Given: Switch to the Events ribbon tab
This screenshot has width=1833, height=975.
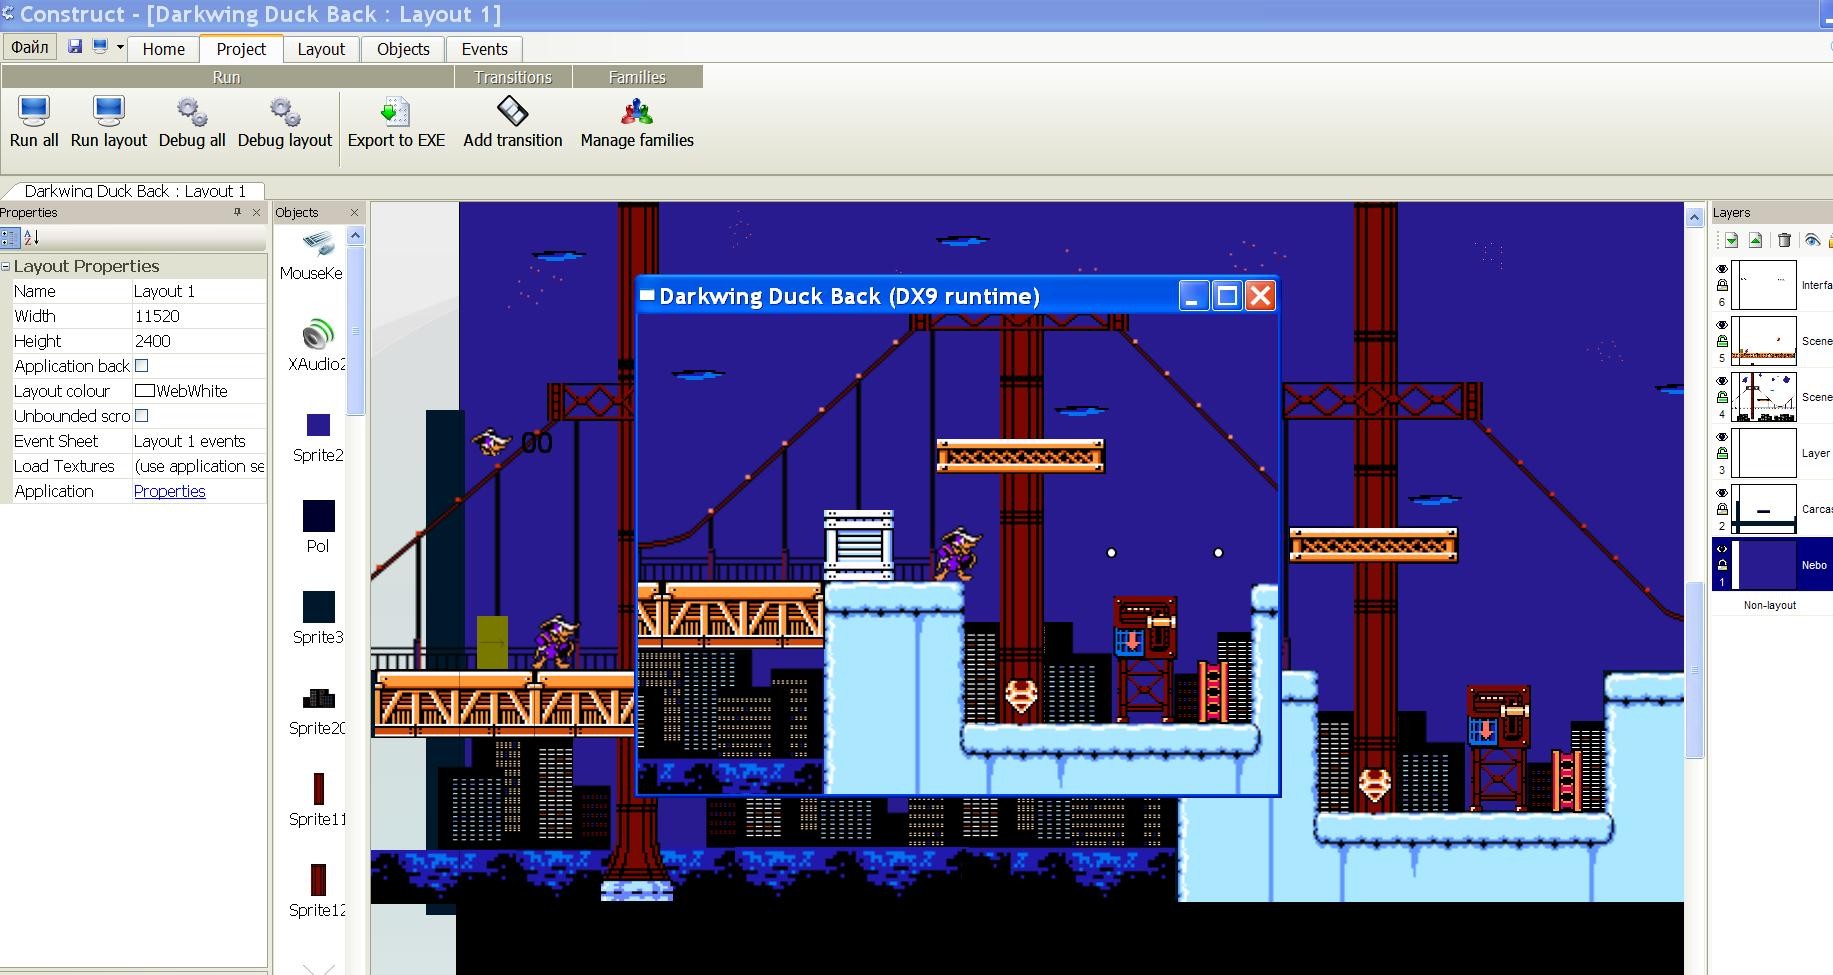Looking at the screenshot, I should 484,49.
